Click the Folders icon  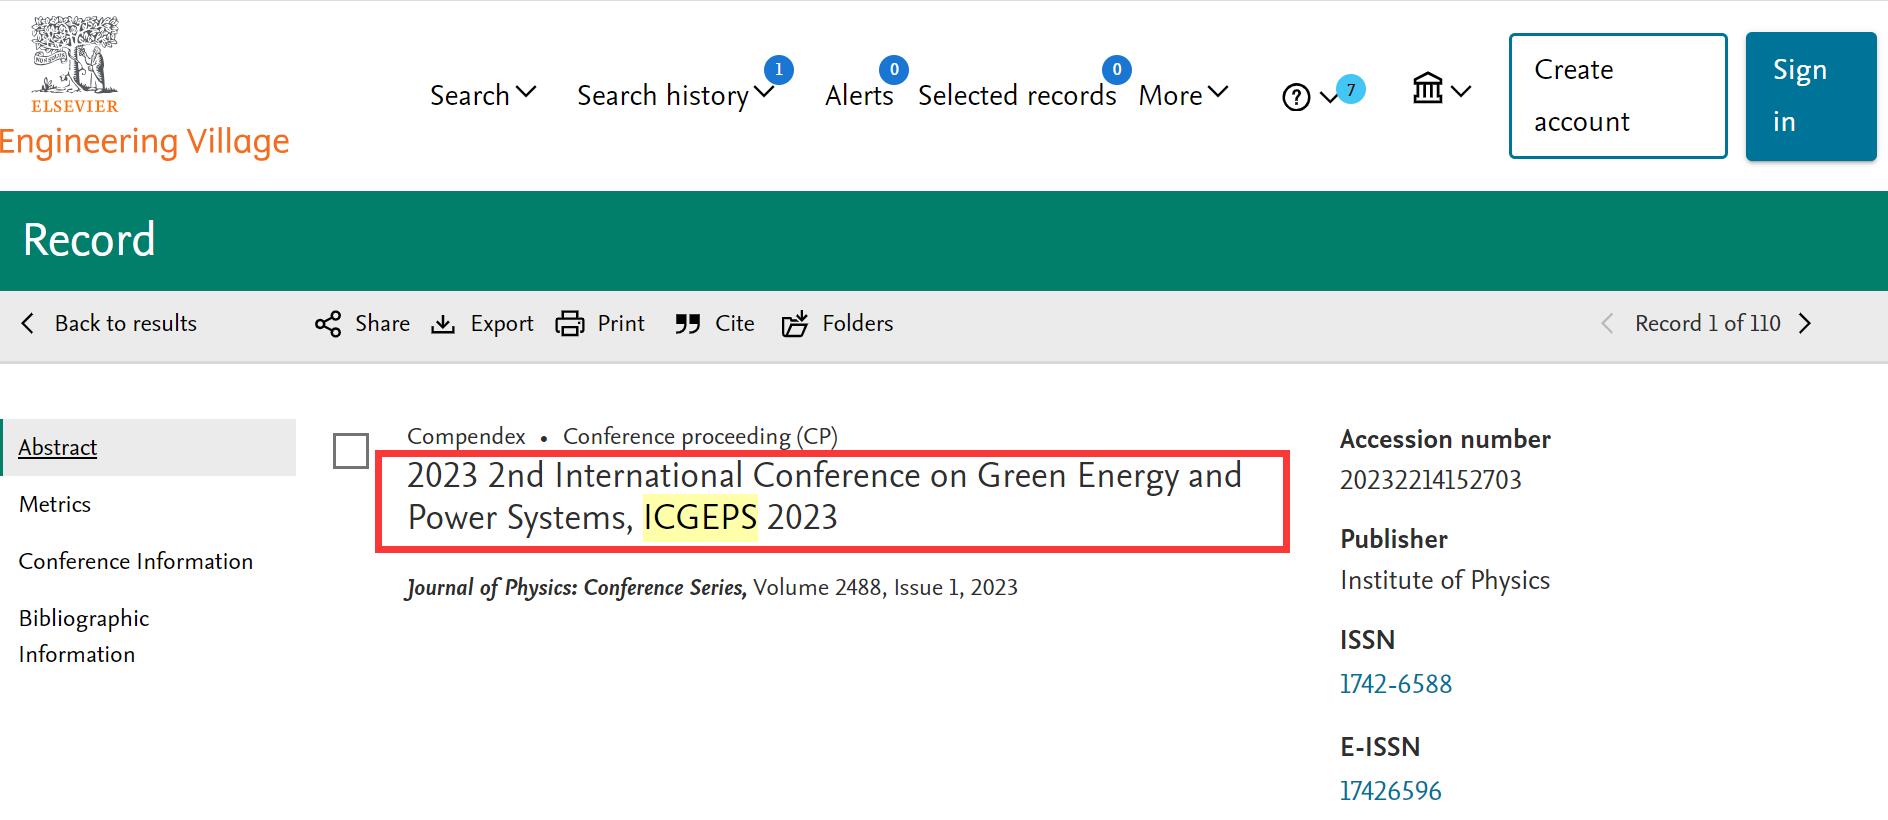(795, 324)
